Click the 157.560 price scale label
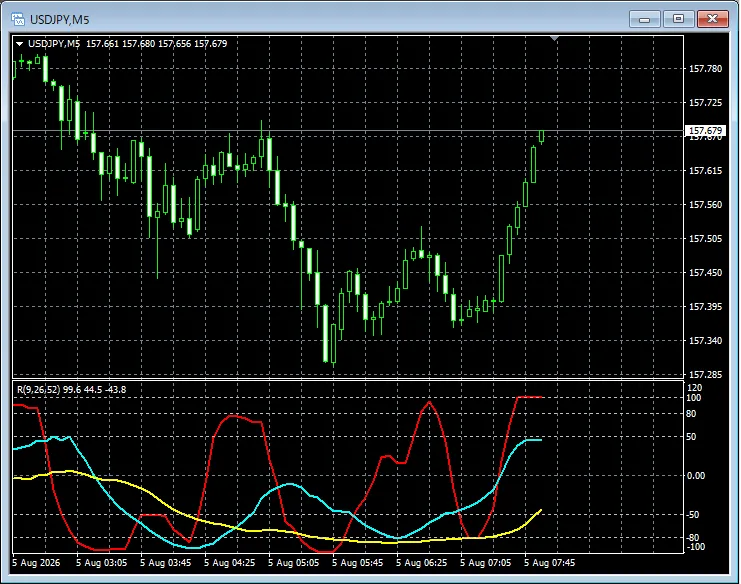Viewport: 741px width, 584px height. tap(705, 205)
